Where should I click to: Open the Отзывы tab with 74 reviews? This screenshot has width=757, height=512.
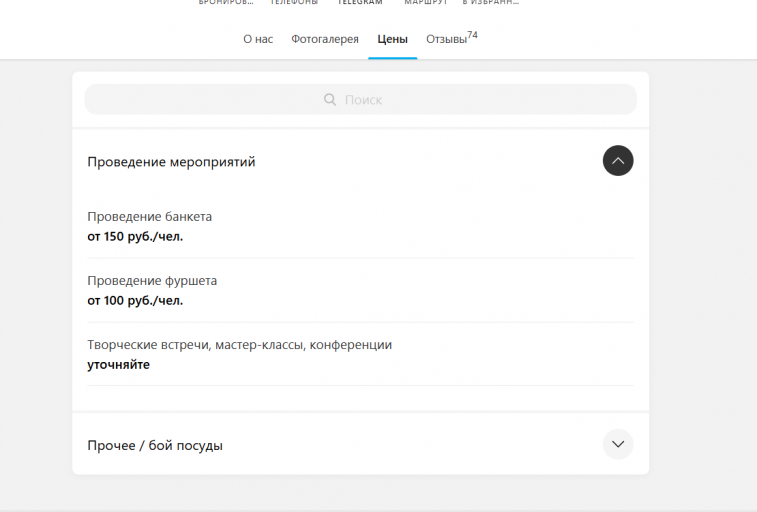point(451,39)
